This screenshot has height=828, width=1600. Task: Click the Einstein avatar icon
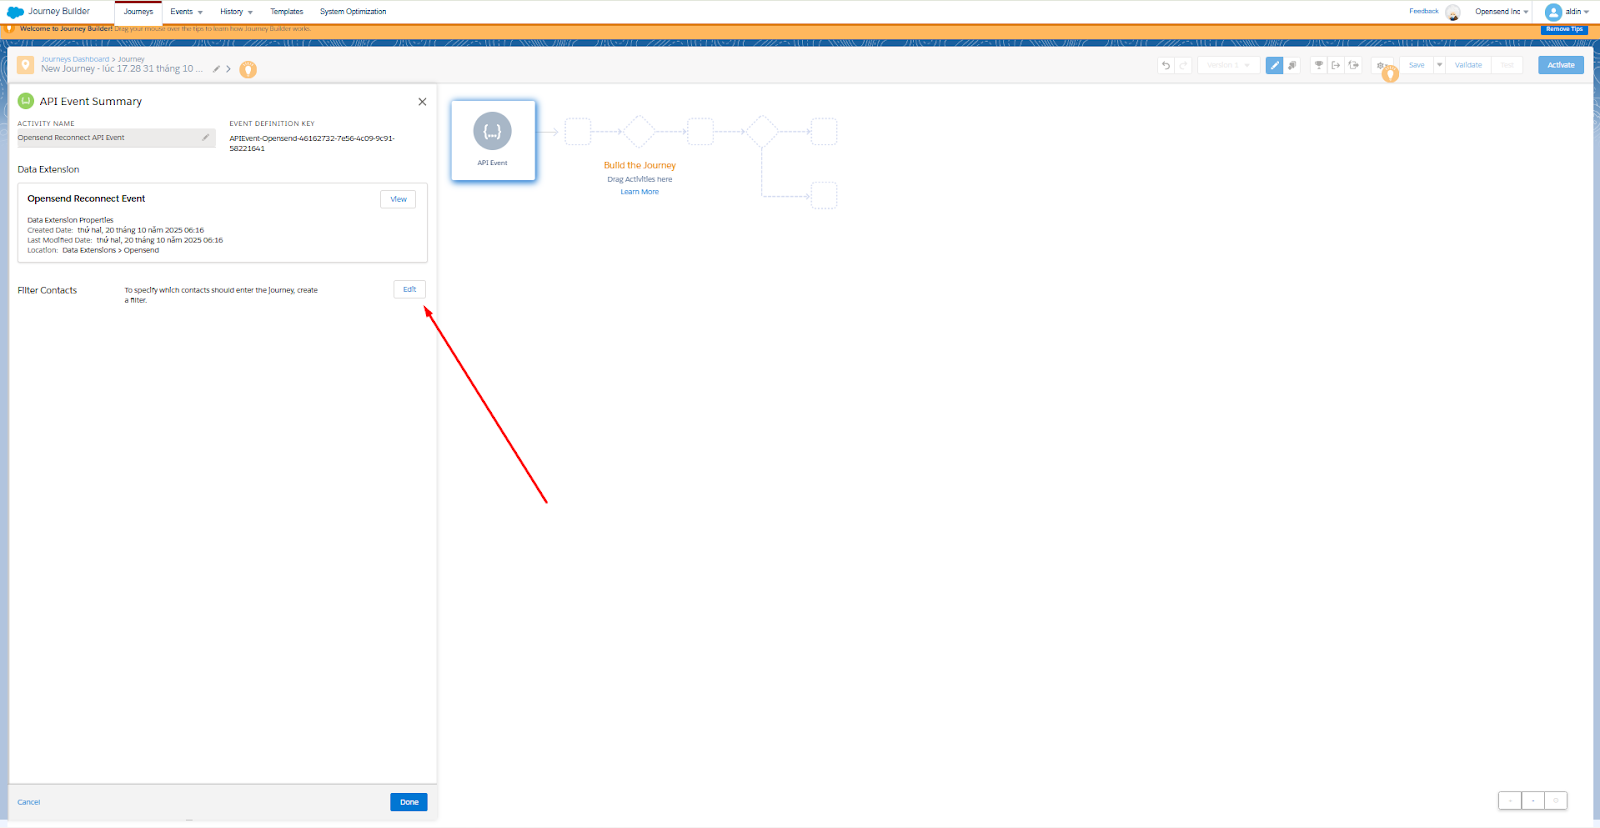[1453, 12]
